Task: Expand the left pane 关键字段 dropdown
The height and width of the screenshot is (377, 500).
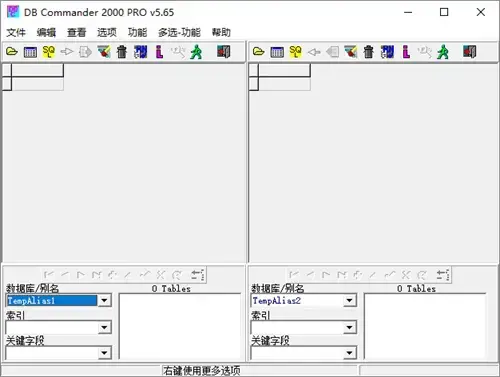Action: [104, 353]
